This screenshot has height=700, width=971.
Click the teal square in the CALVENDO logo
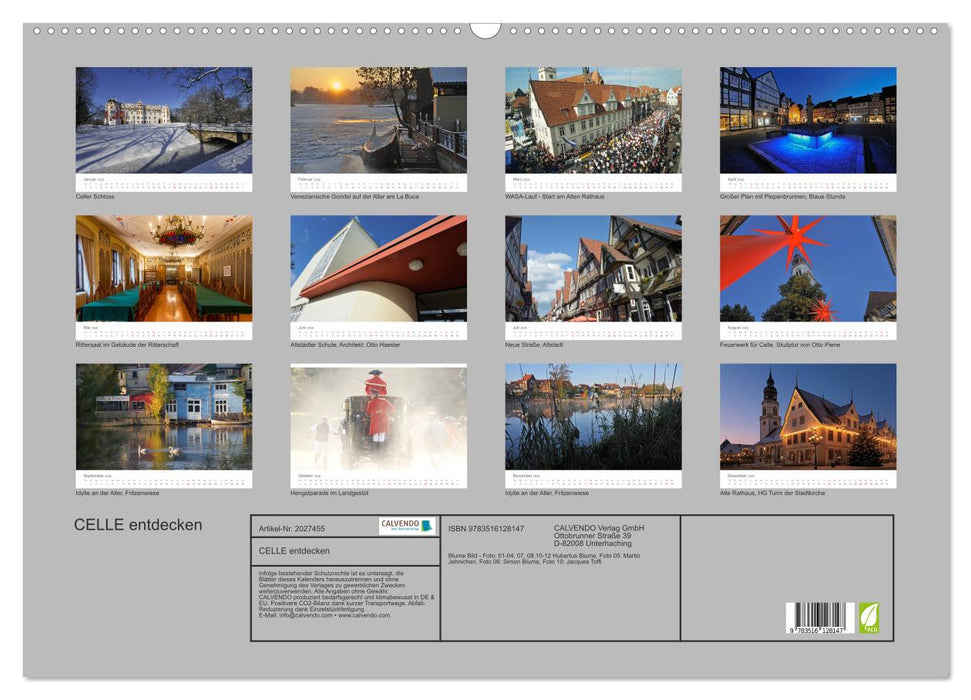coord(429,524)
